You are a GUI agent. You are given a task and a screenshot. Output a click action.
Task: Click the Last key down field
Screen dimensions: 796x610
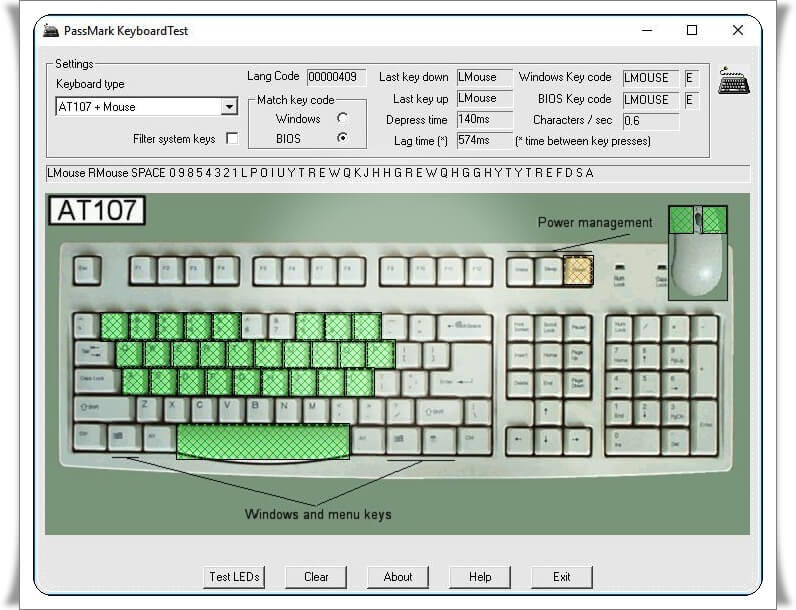[484, 77]
